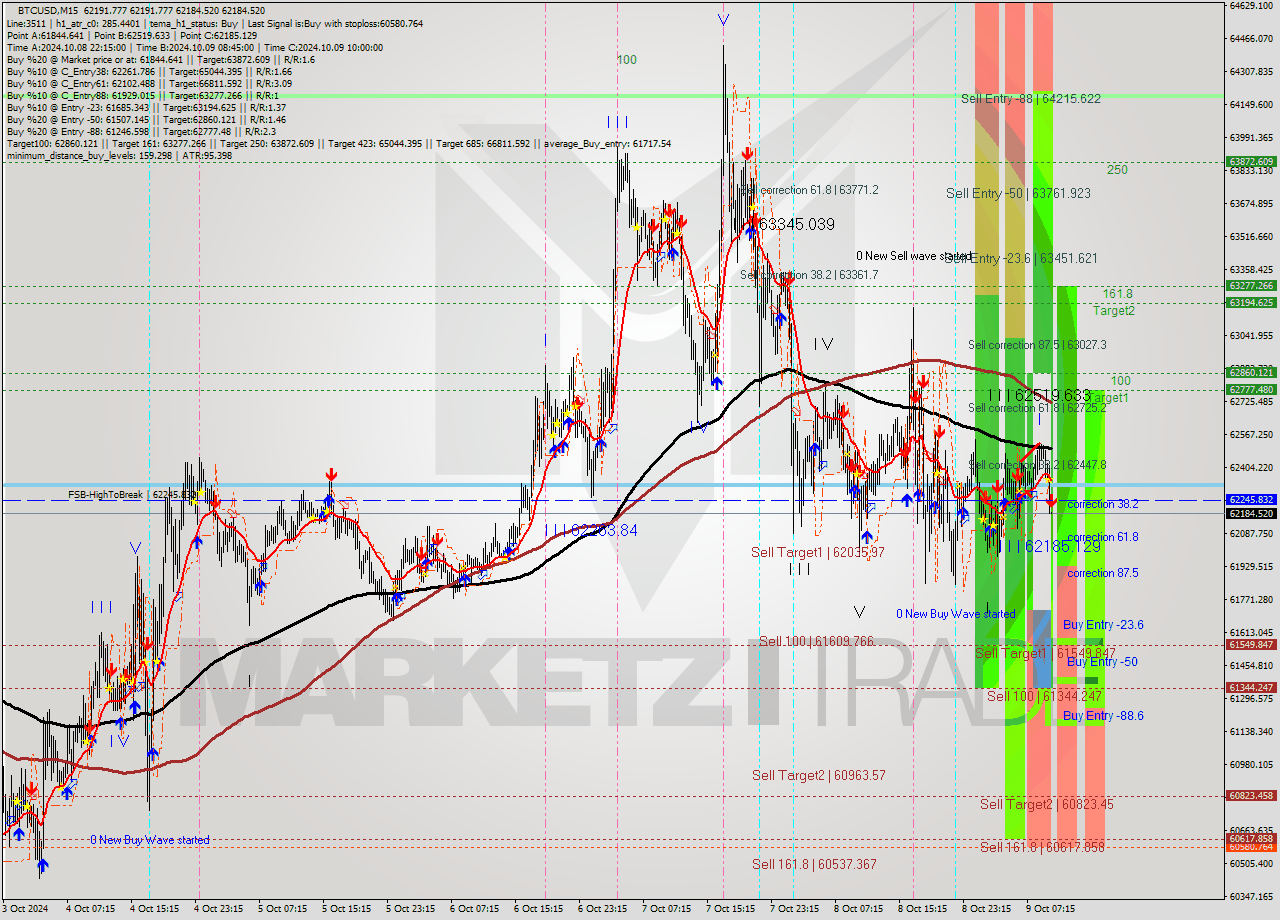Click the green 62777.480 price axis tag
The width and height of the screenshot is (1280, 920).
point(1251,389)
